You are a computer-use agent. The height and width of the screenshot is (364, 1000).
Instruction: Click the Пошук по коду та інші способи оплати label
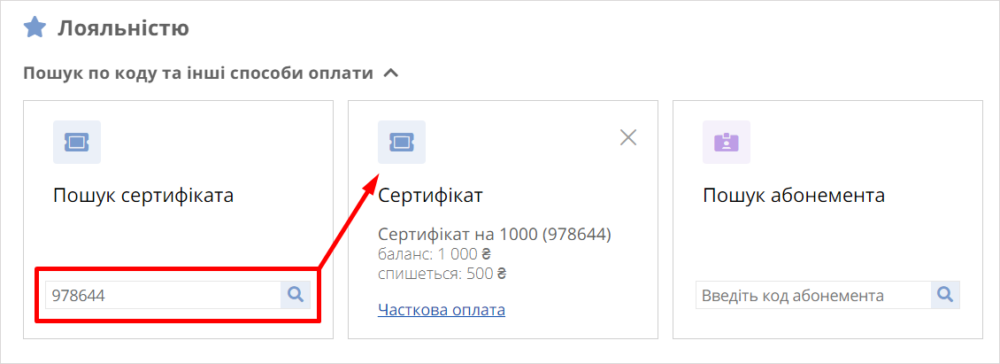(x=198, y=73)
